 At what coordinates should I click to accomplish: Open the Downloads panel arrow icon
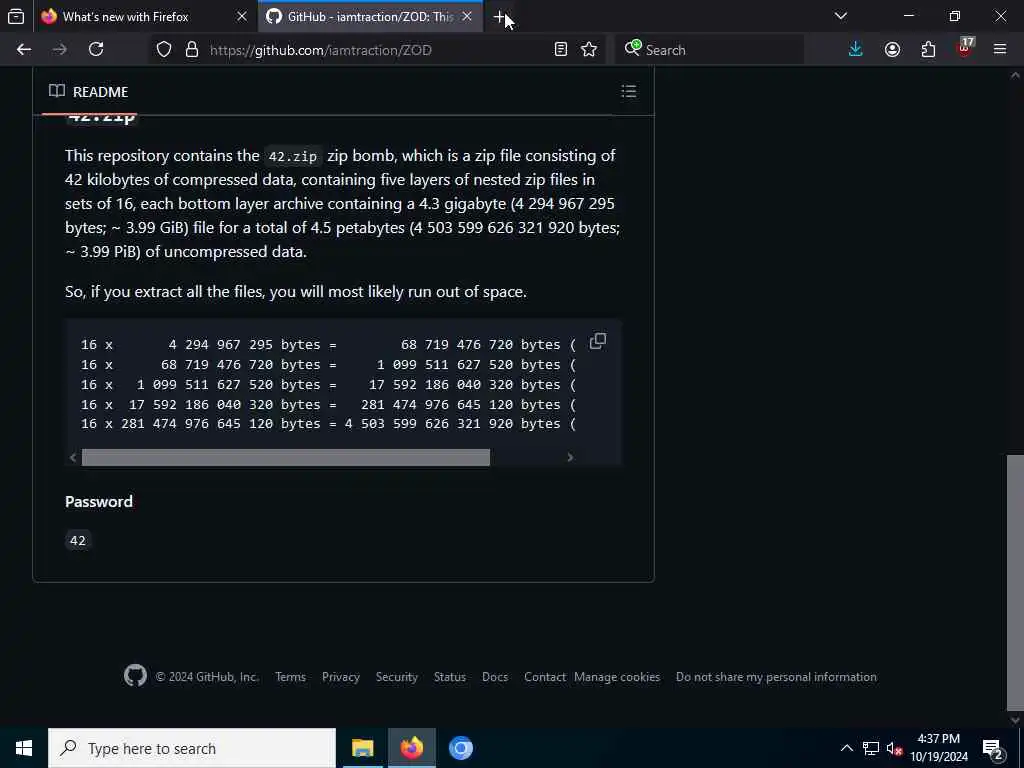[856, 50]
